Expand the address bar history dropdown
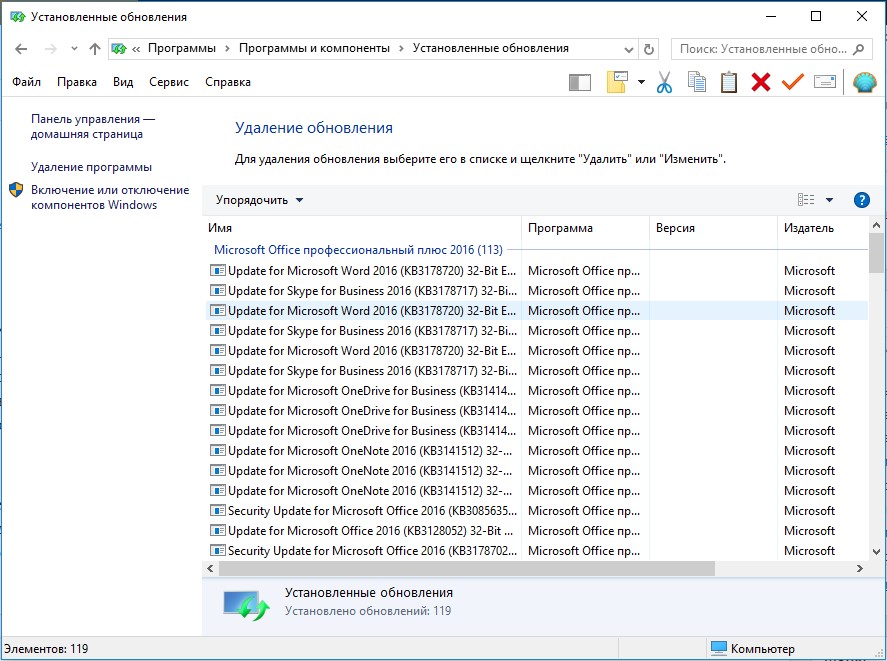 (628, 50)
